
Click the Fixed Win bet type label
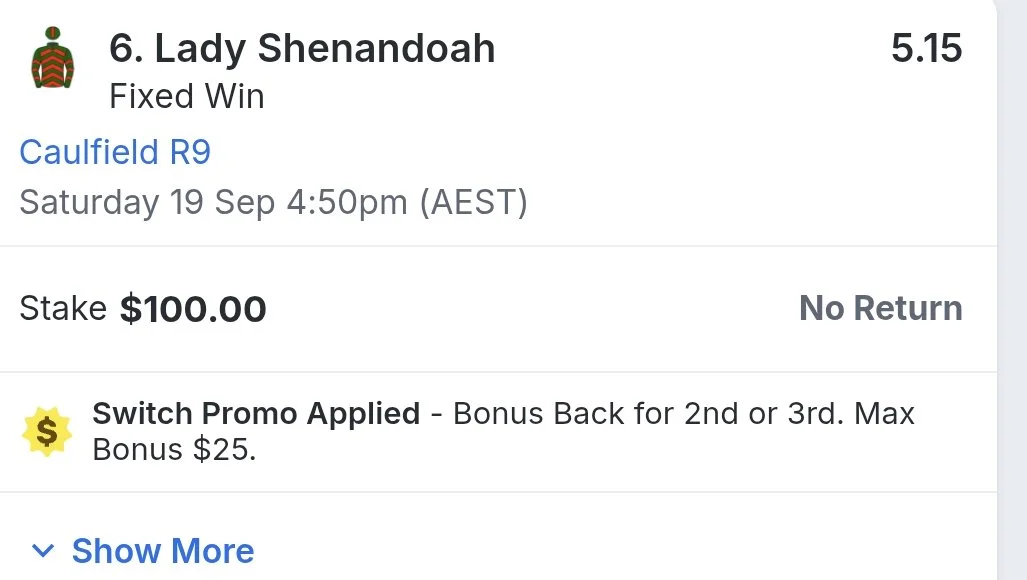(187, 96)
